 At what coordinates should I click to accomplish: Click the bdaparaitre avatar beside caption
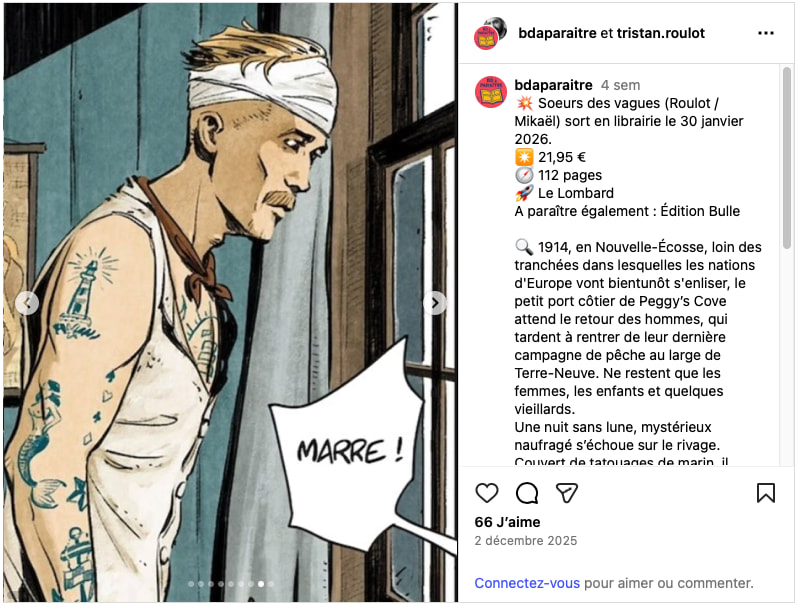point(491,92)
